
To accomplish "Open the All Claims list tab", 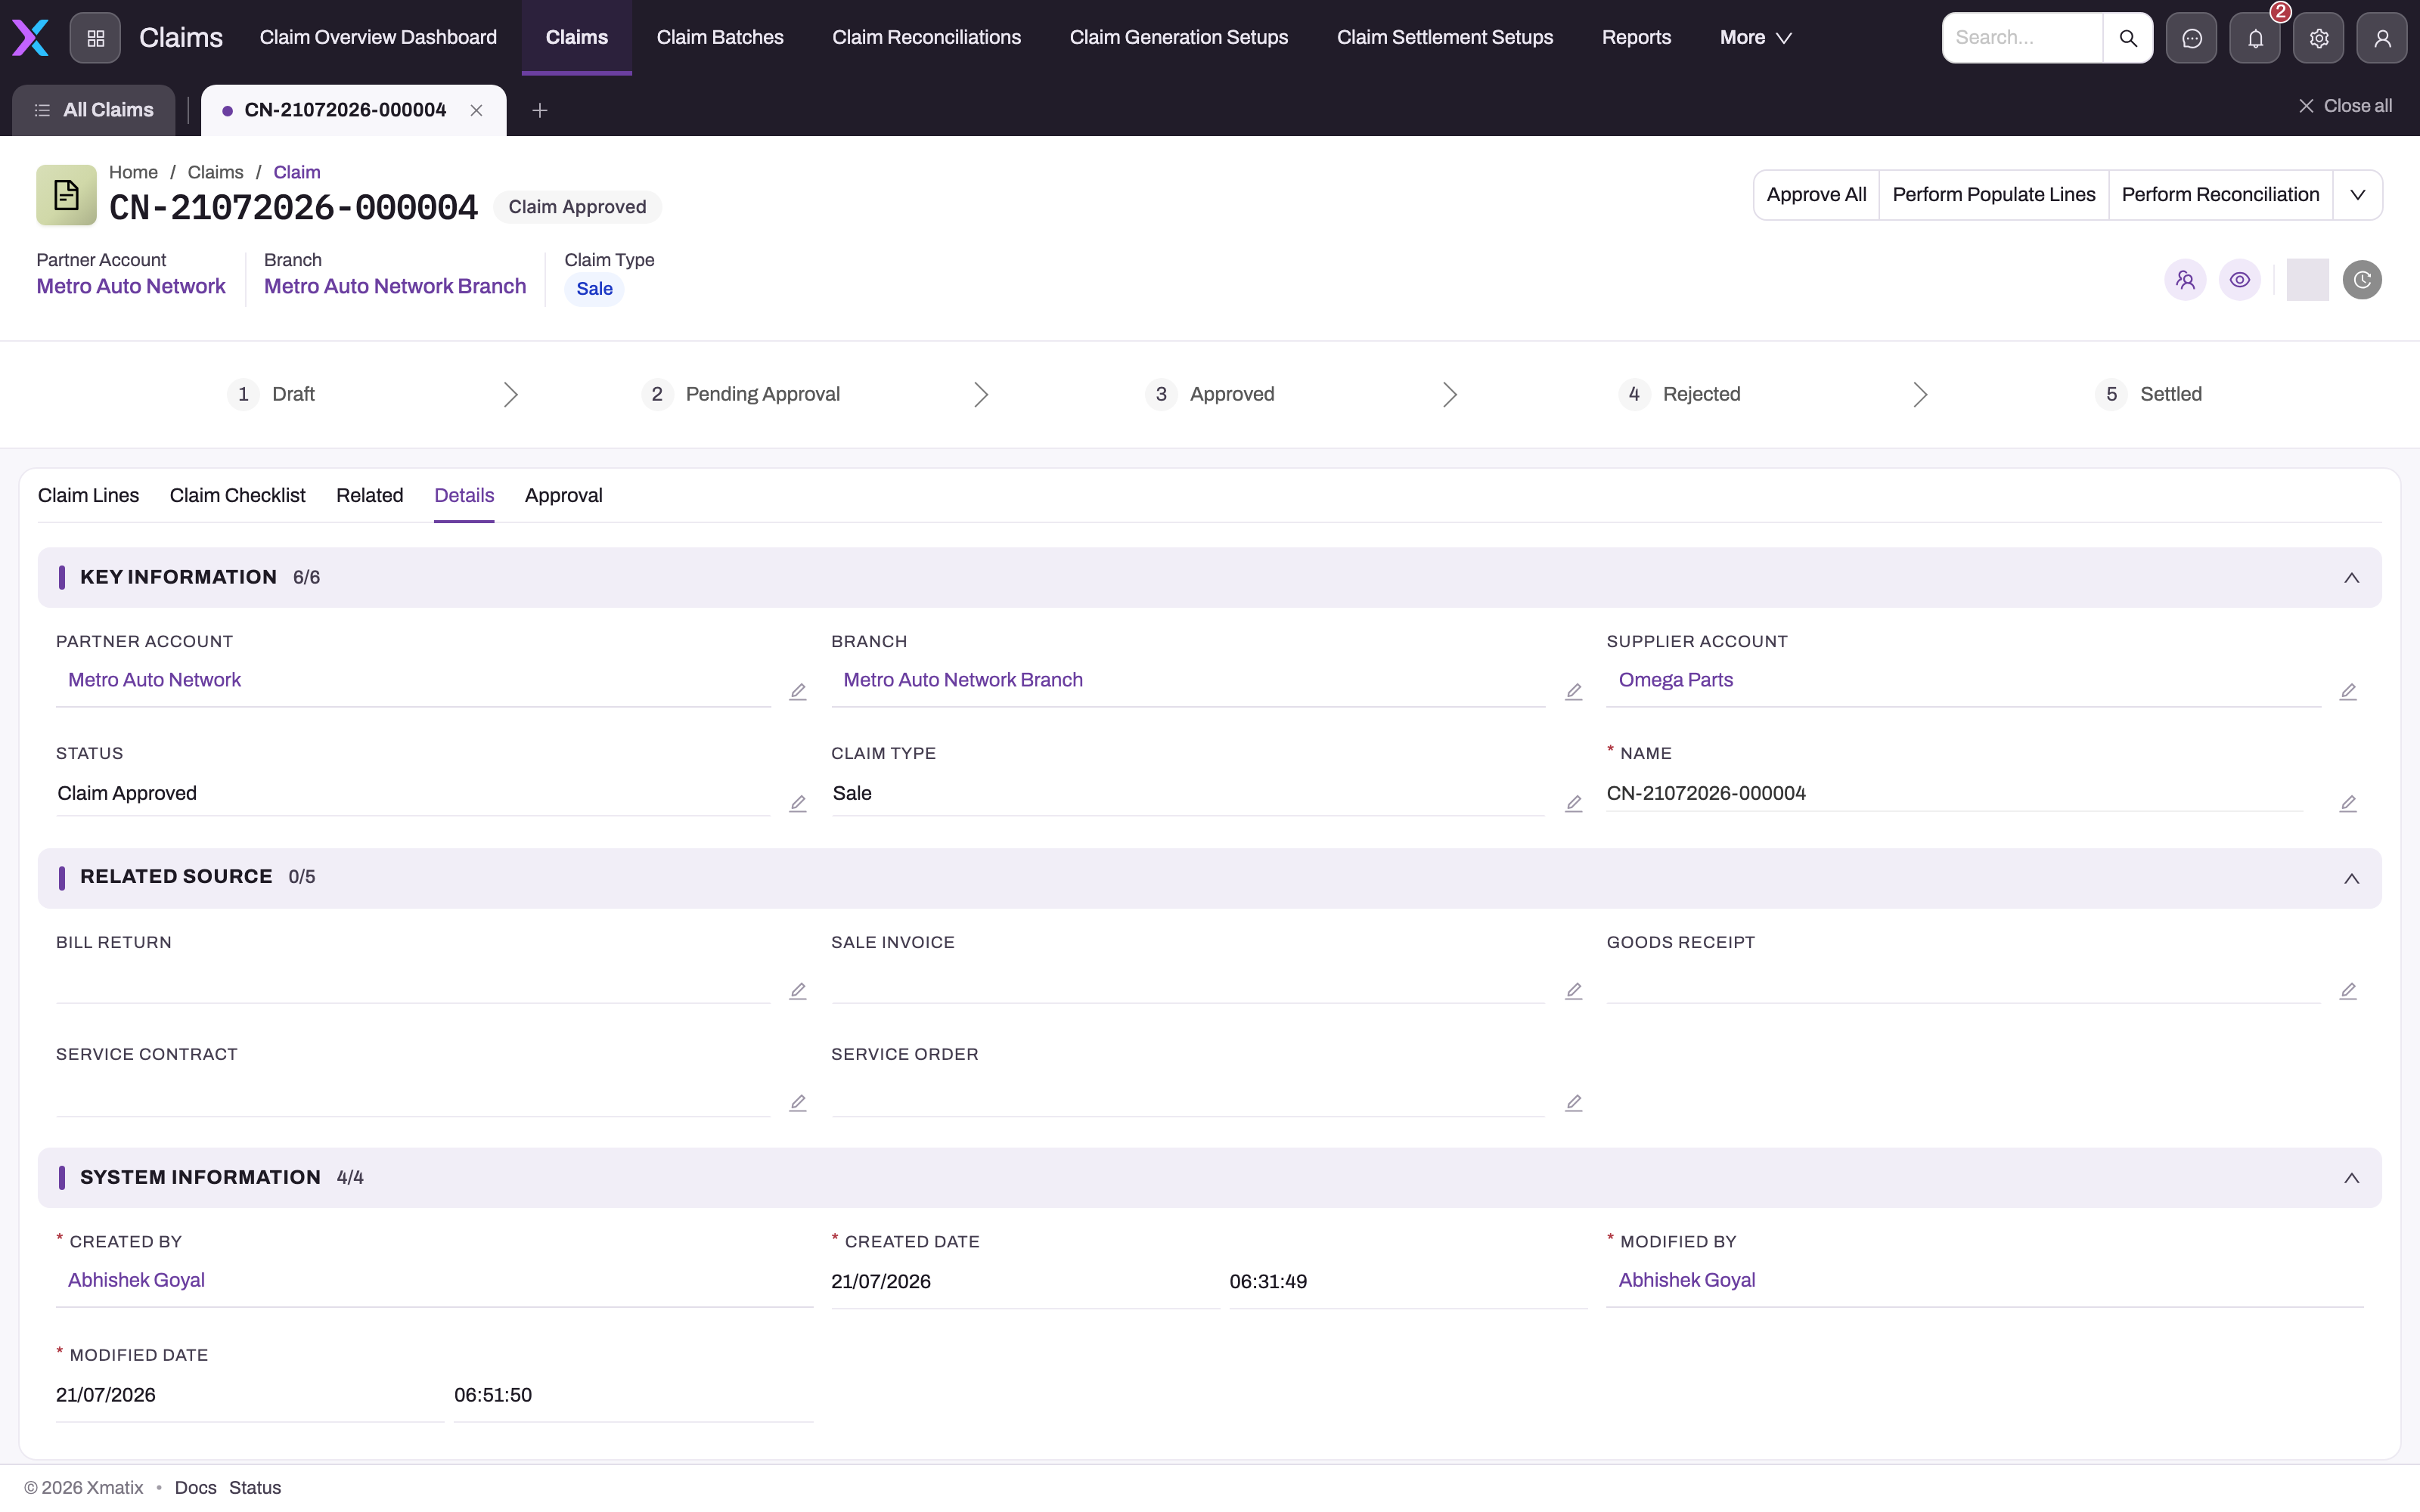I will 94,110.
